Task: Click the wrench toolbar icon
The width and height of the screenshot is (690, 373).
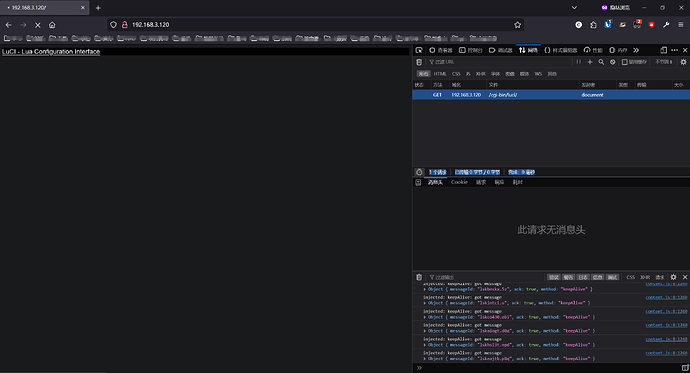Action: 666,25
